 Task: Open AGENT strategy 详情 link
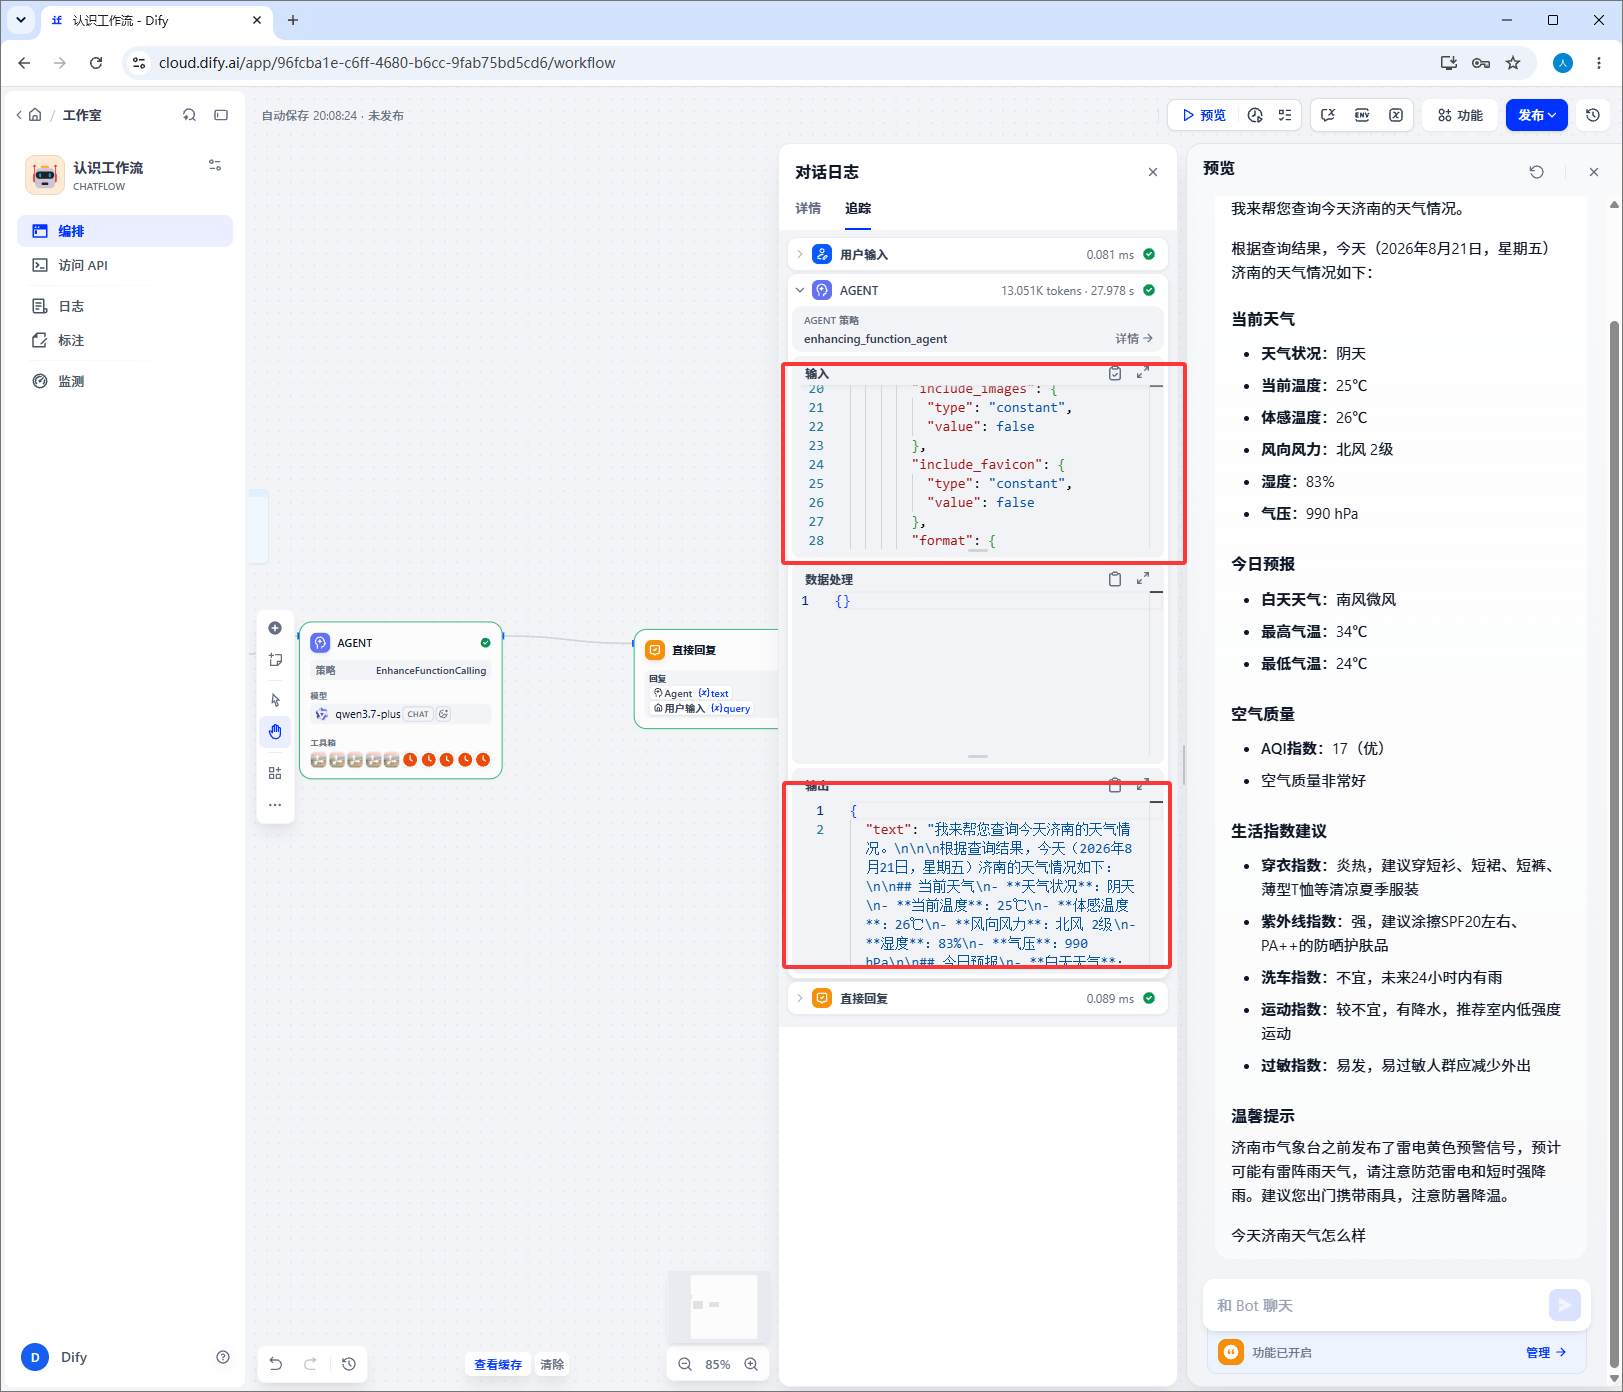[1134, 339]
